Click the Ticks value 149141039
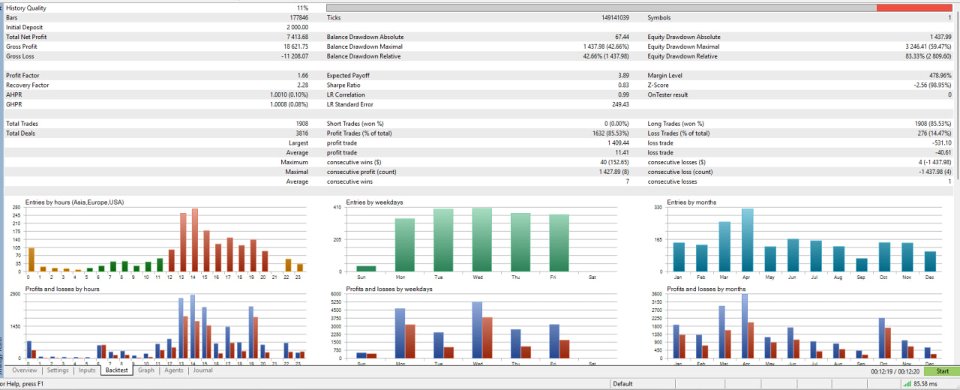The width and height of the screenshot is (960, 390). tap(615, 18)
